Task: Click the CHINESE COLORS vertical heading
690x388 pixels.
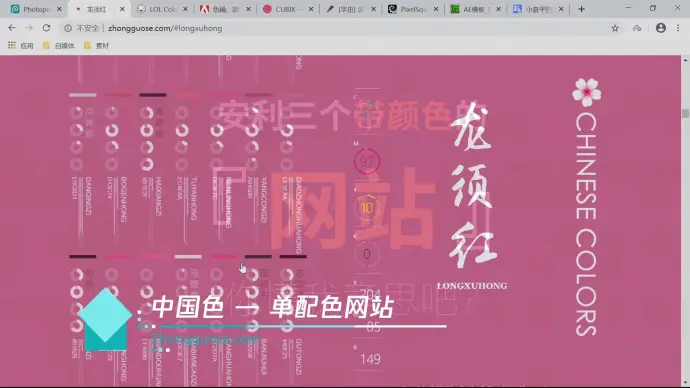Action: (587, 224)
